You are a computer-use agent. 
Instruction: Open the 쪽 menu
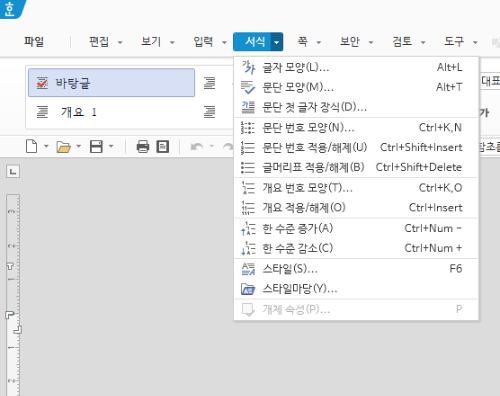[302, 42]
